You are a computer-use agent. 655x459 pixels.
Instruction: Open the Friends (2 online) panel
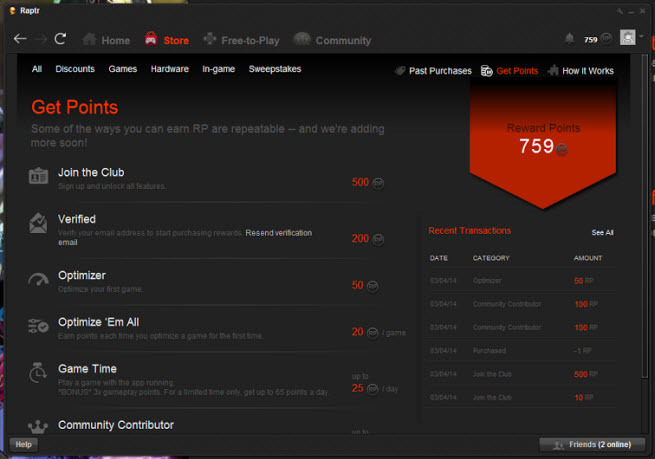[x=592, y=444]
